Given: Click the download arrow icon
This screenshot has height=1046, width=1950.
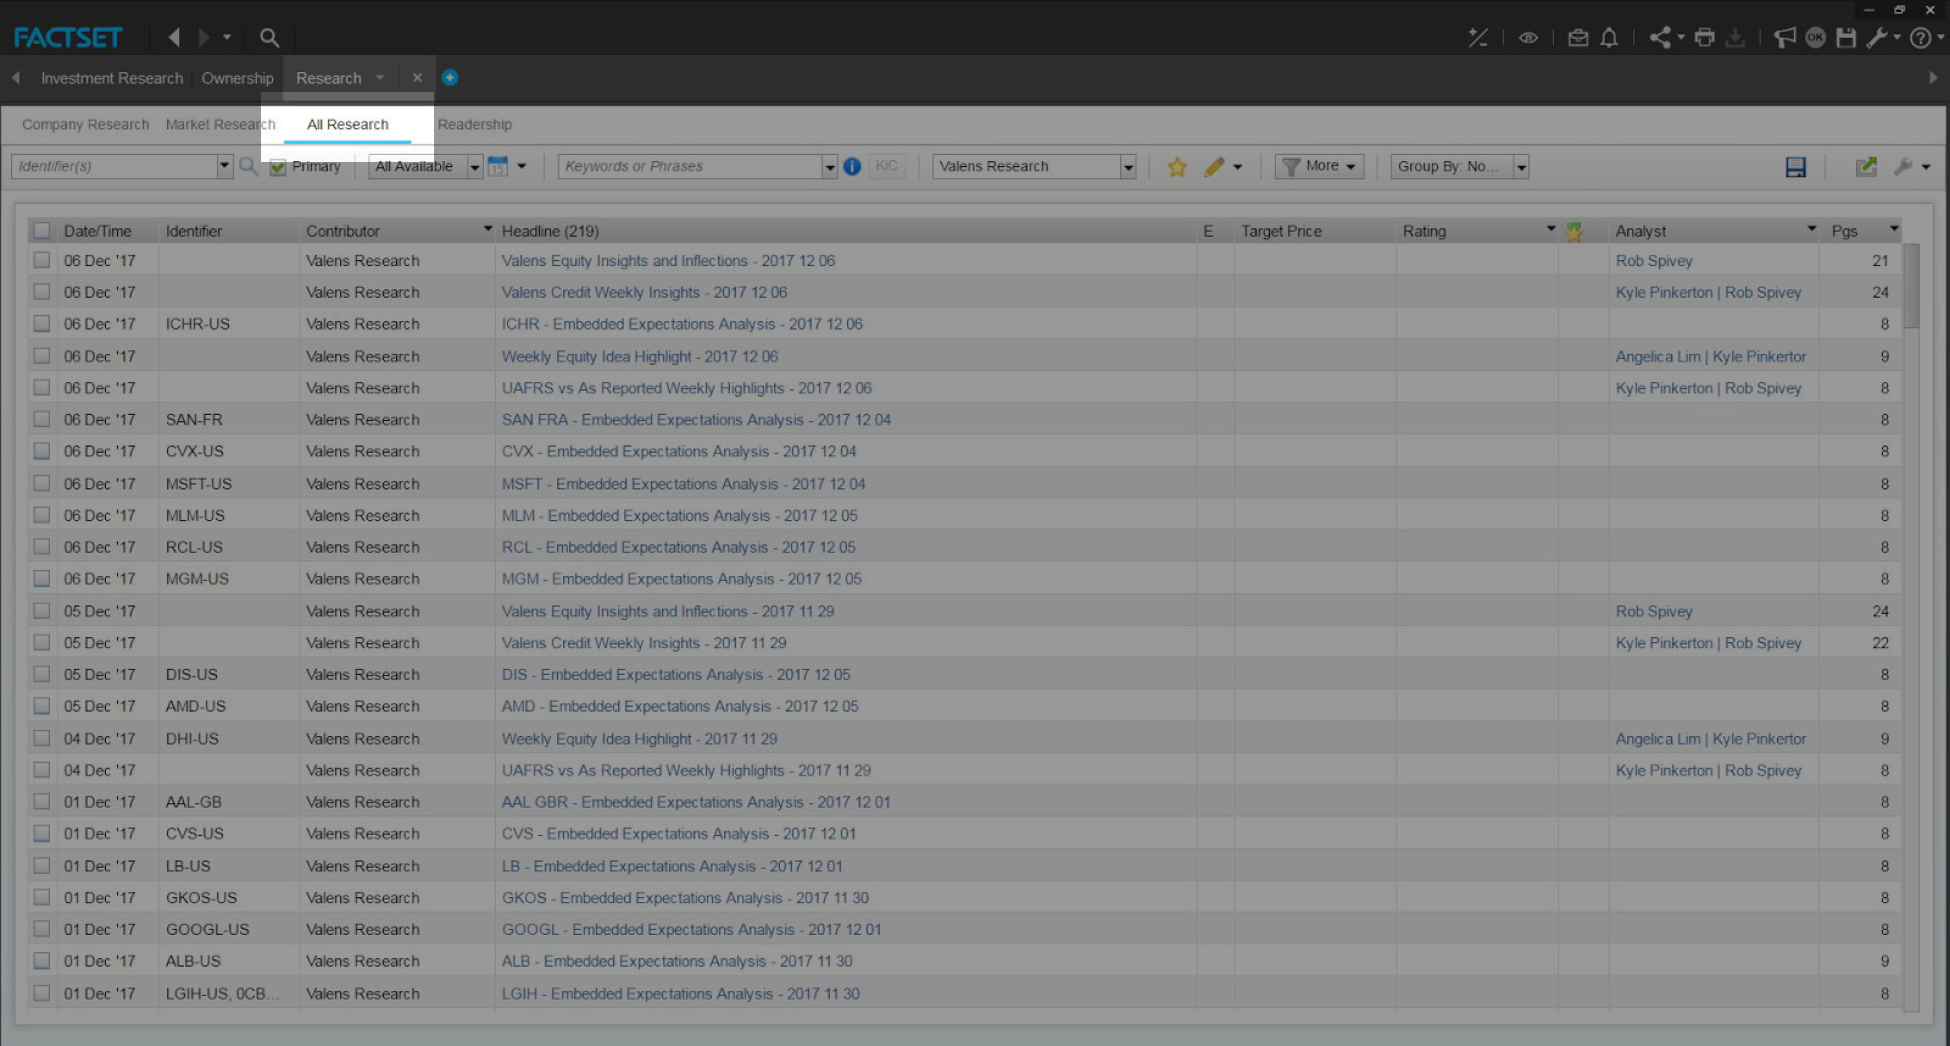Looking at the screenshot, I should pos(1736,38).
